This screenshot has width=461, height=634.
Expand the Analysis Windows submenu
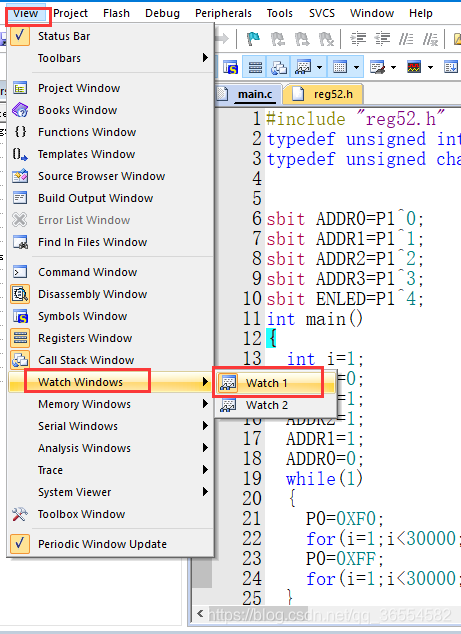pos(110,448)
